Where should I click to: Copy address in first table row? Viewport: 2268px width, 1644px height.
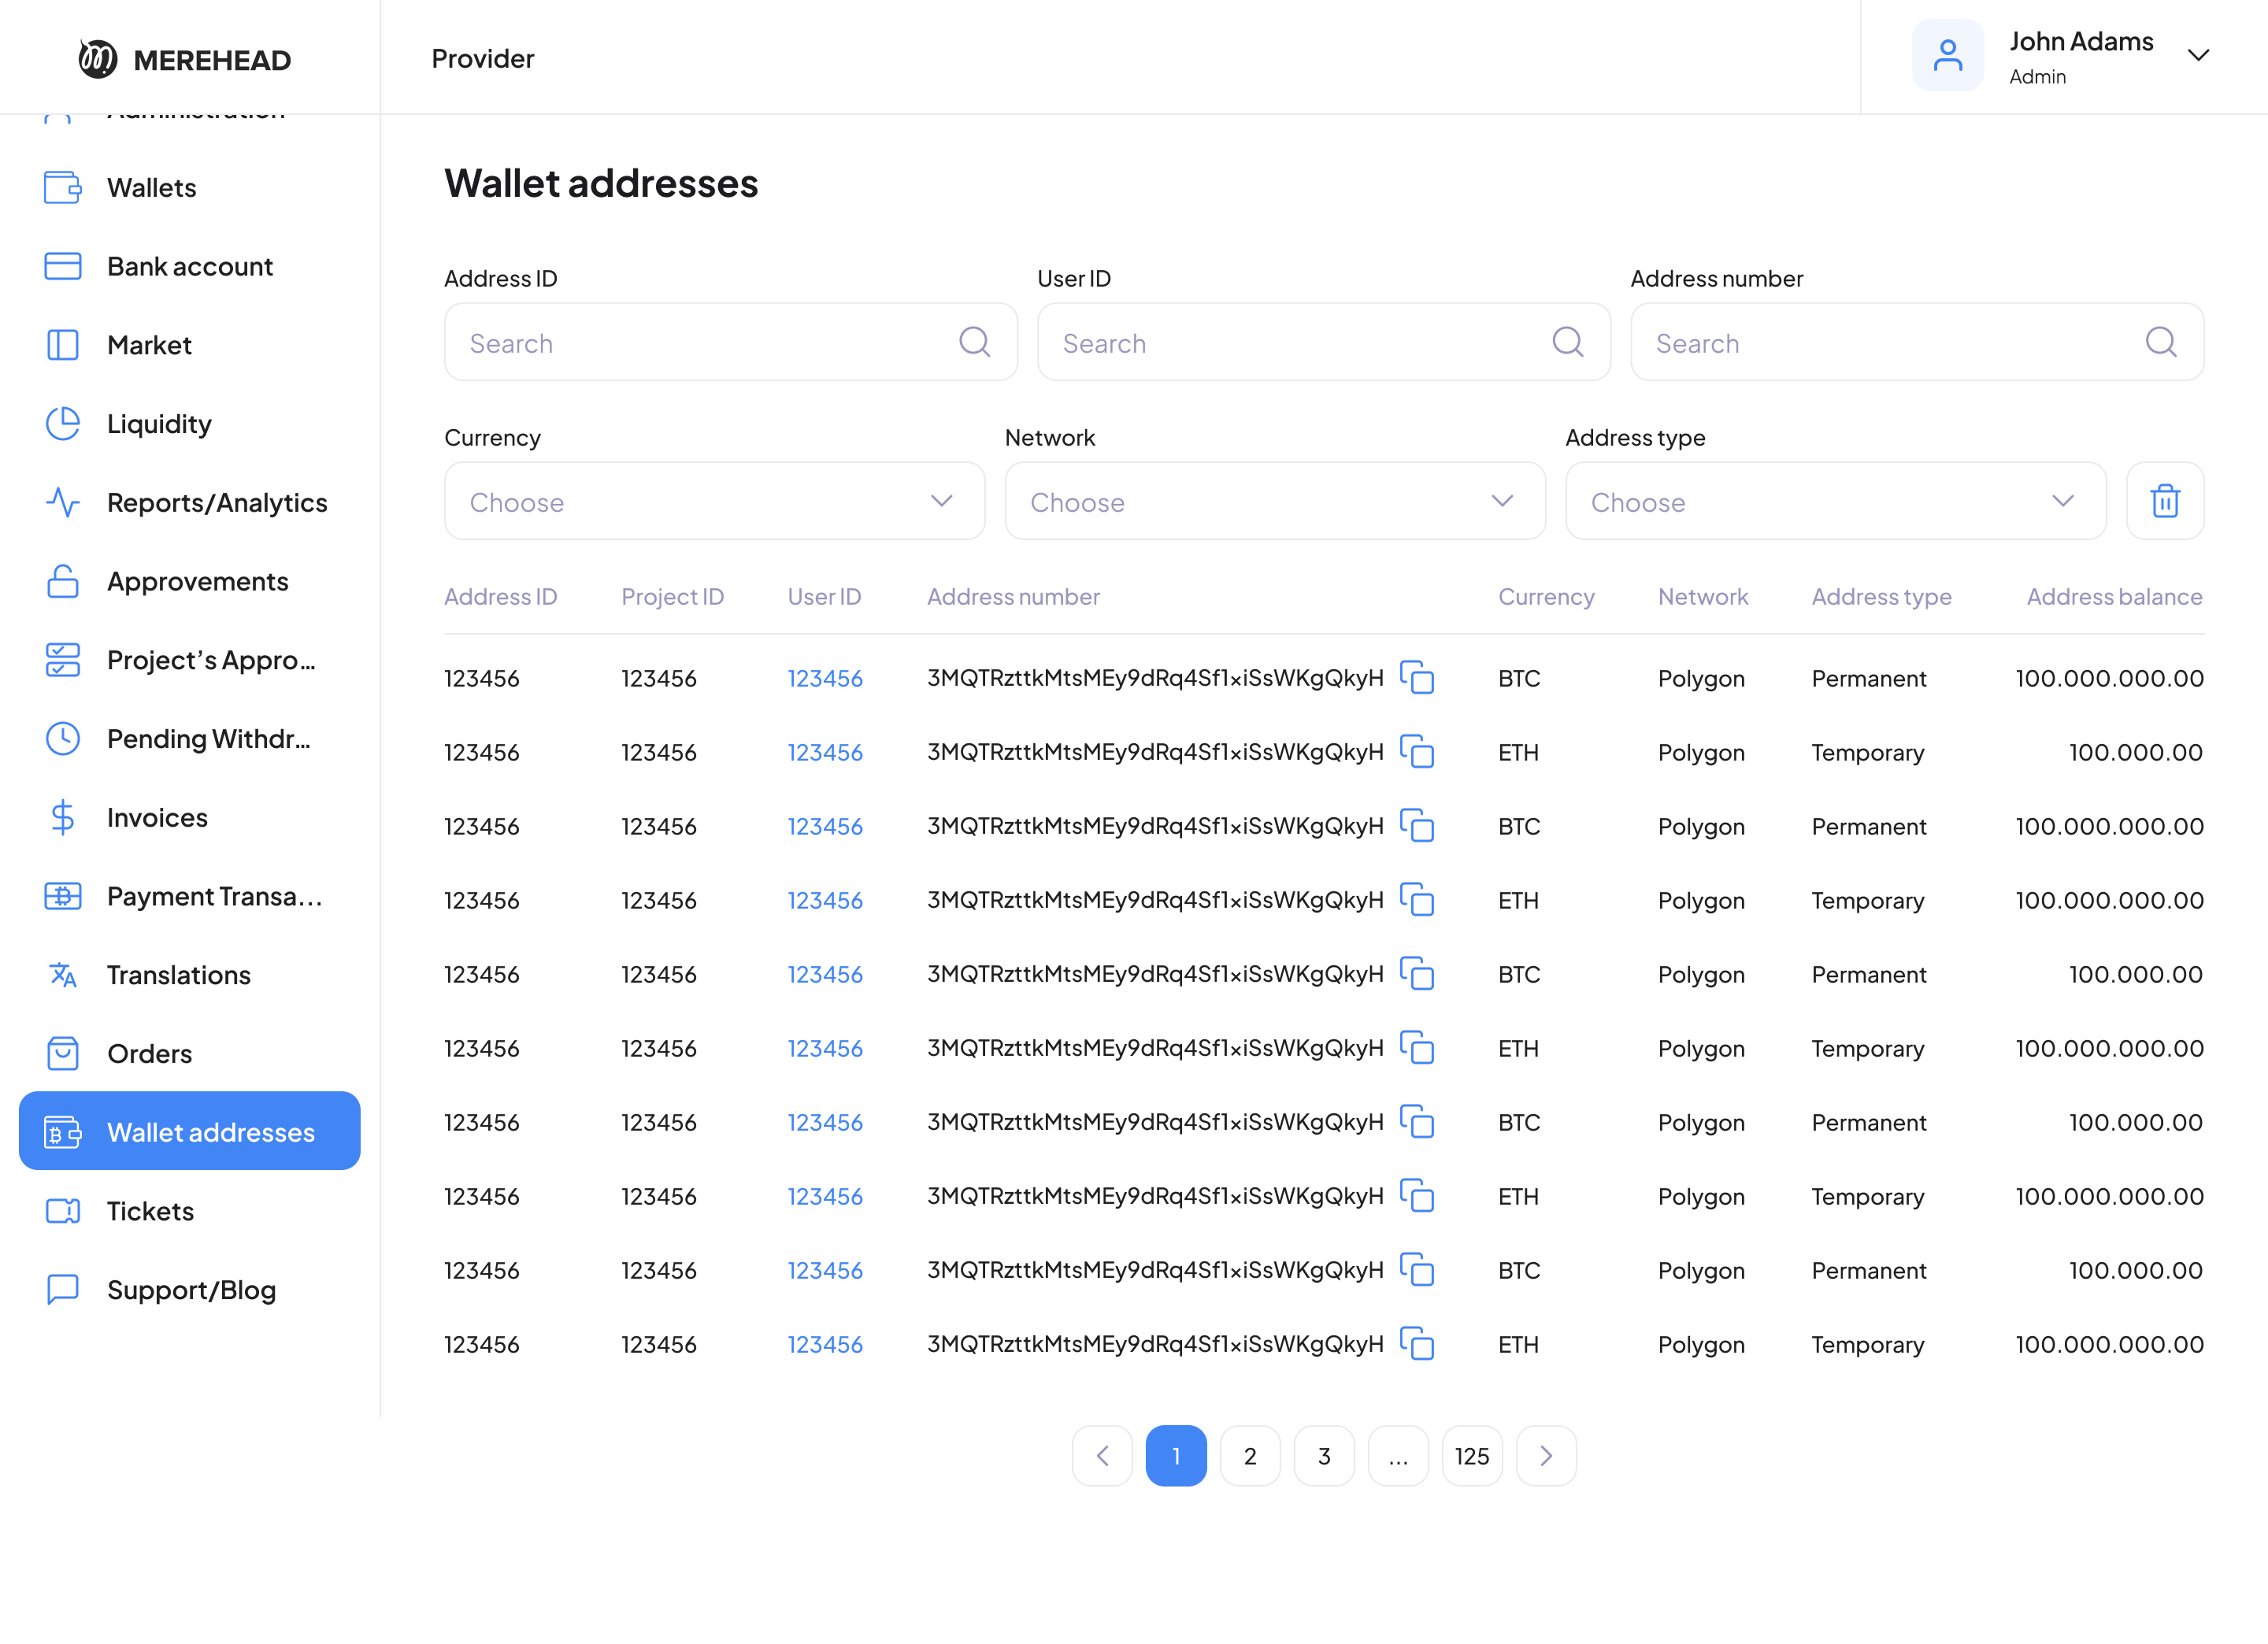pos(1416,678)
